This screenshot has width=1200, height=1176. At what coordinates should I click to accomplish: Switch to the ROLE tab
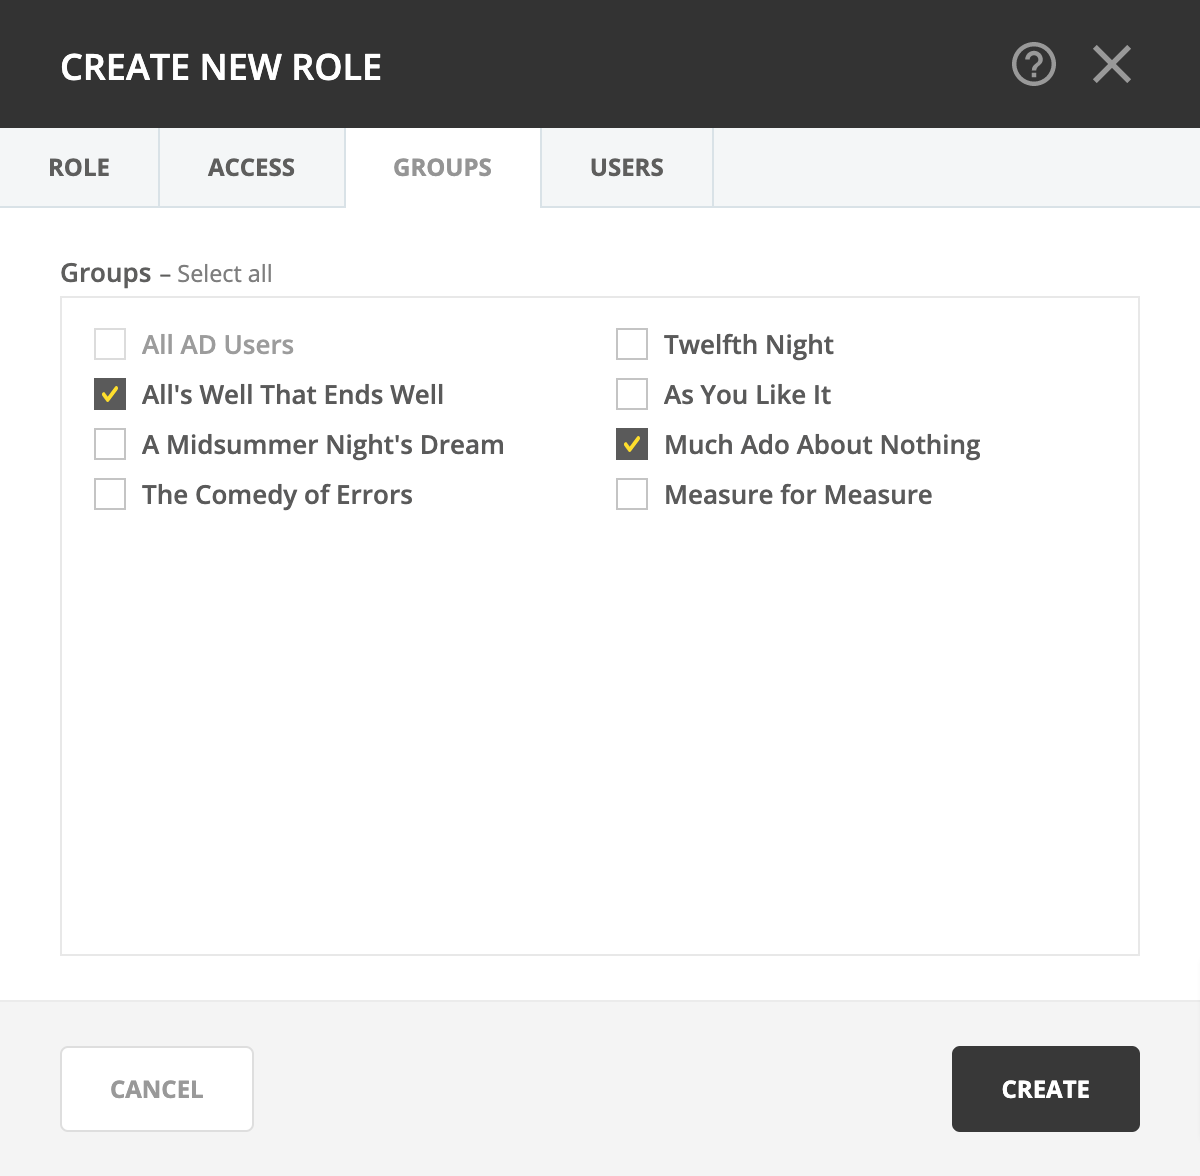coord(79,167)
